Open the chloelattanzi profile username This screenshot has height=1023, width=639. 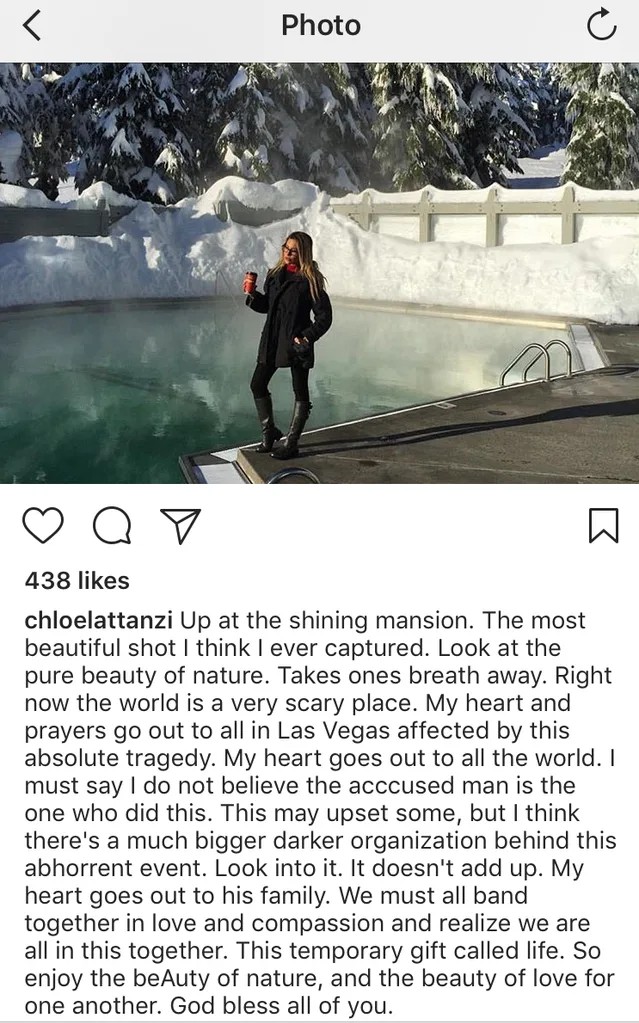(99, 620)
